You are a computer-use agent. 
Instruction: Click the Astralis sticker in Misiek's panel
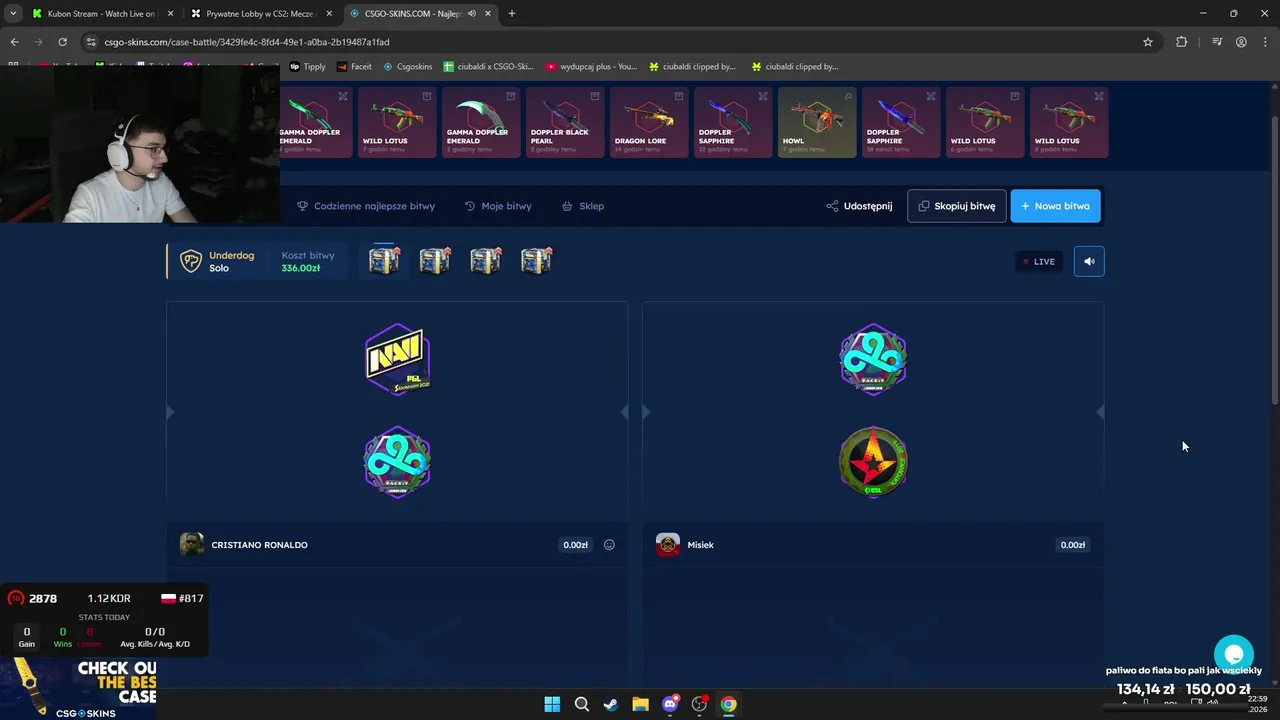[x=873, y=462]
